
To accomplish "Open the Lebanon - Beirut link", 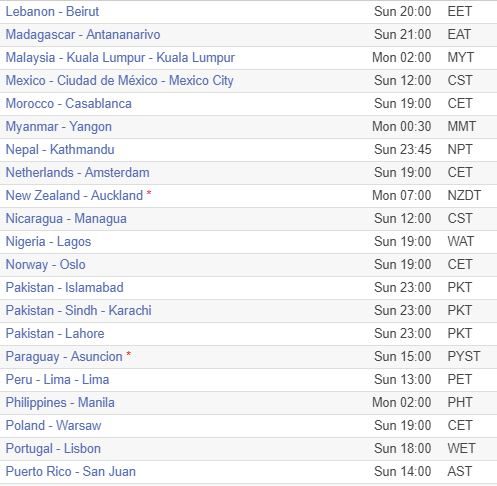I will click(52, 12).
